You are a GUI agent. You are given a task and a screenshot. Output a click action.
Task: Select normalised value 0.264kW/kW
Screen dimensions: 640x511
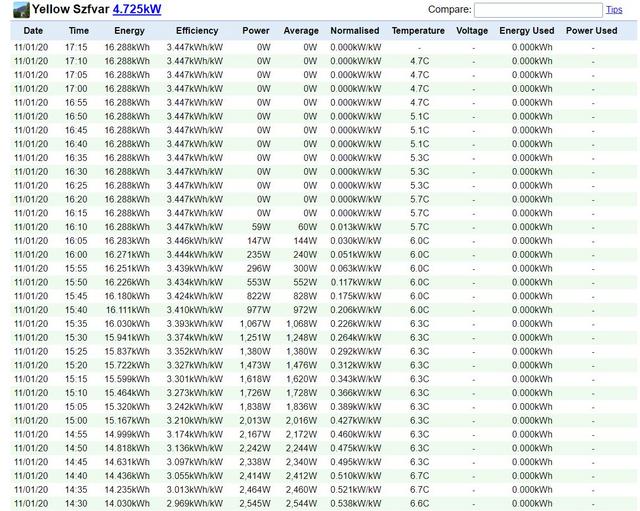(x=356, y=338)
